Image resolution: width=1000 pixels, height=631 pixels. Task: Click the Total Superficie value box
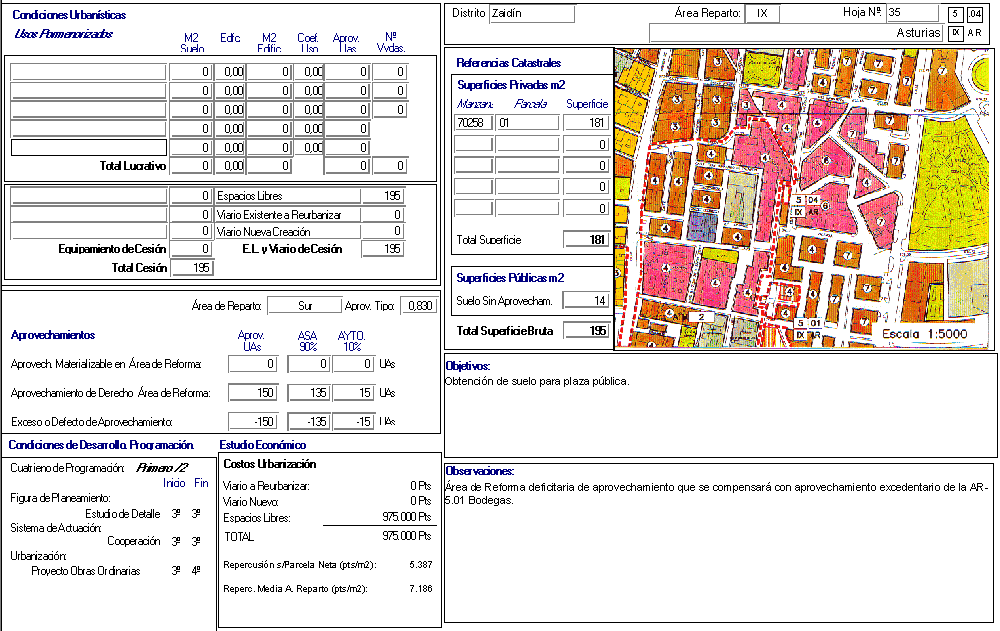(x=586, y=240)
